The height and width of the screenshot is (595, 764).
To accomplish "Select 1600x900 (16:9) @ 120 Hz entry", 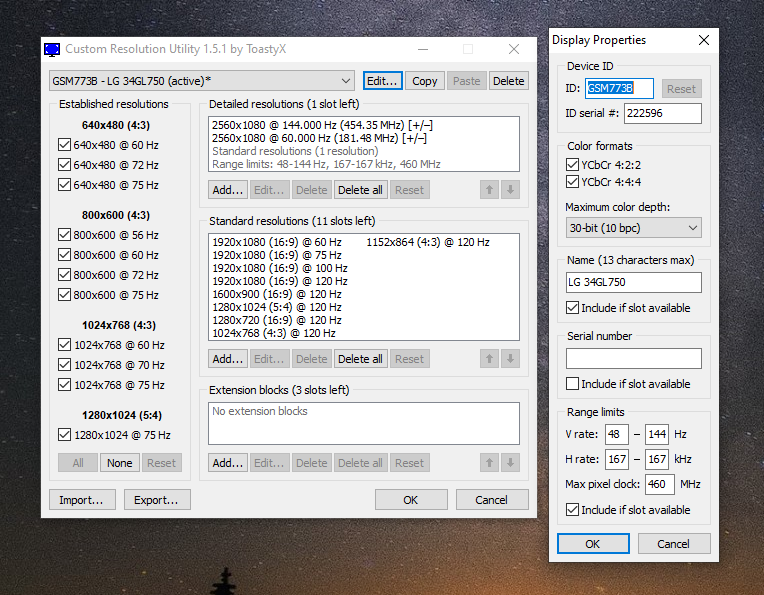I will click(277, 294).
